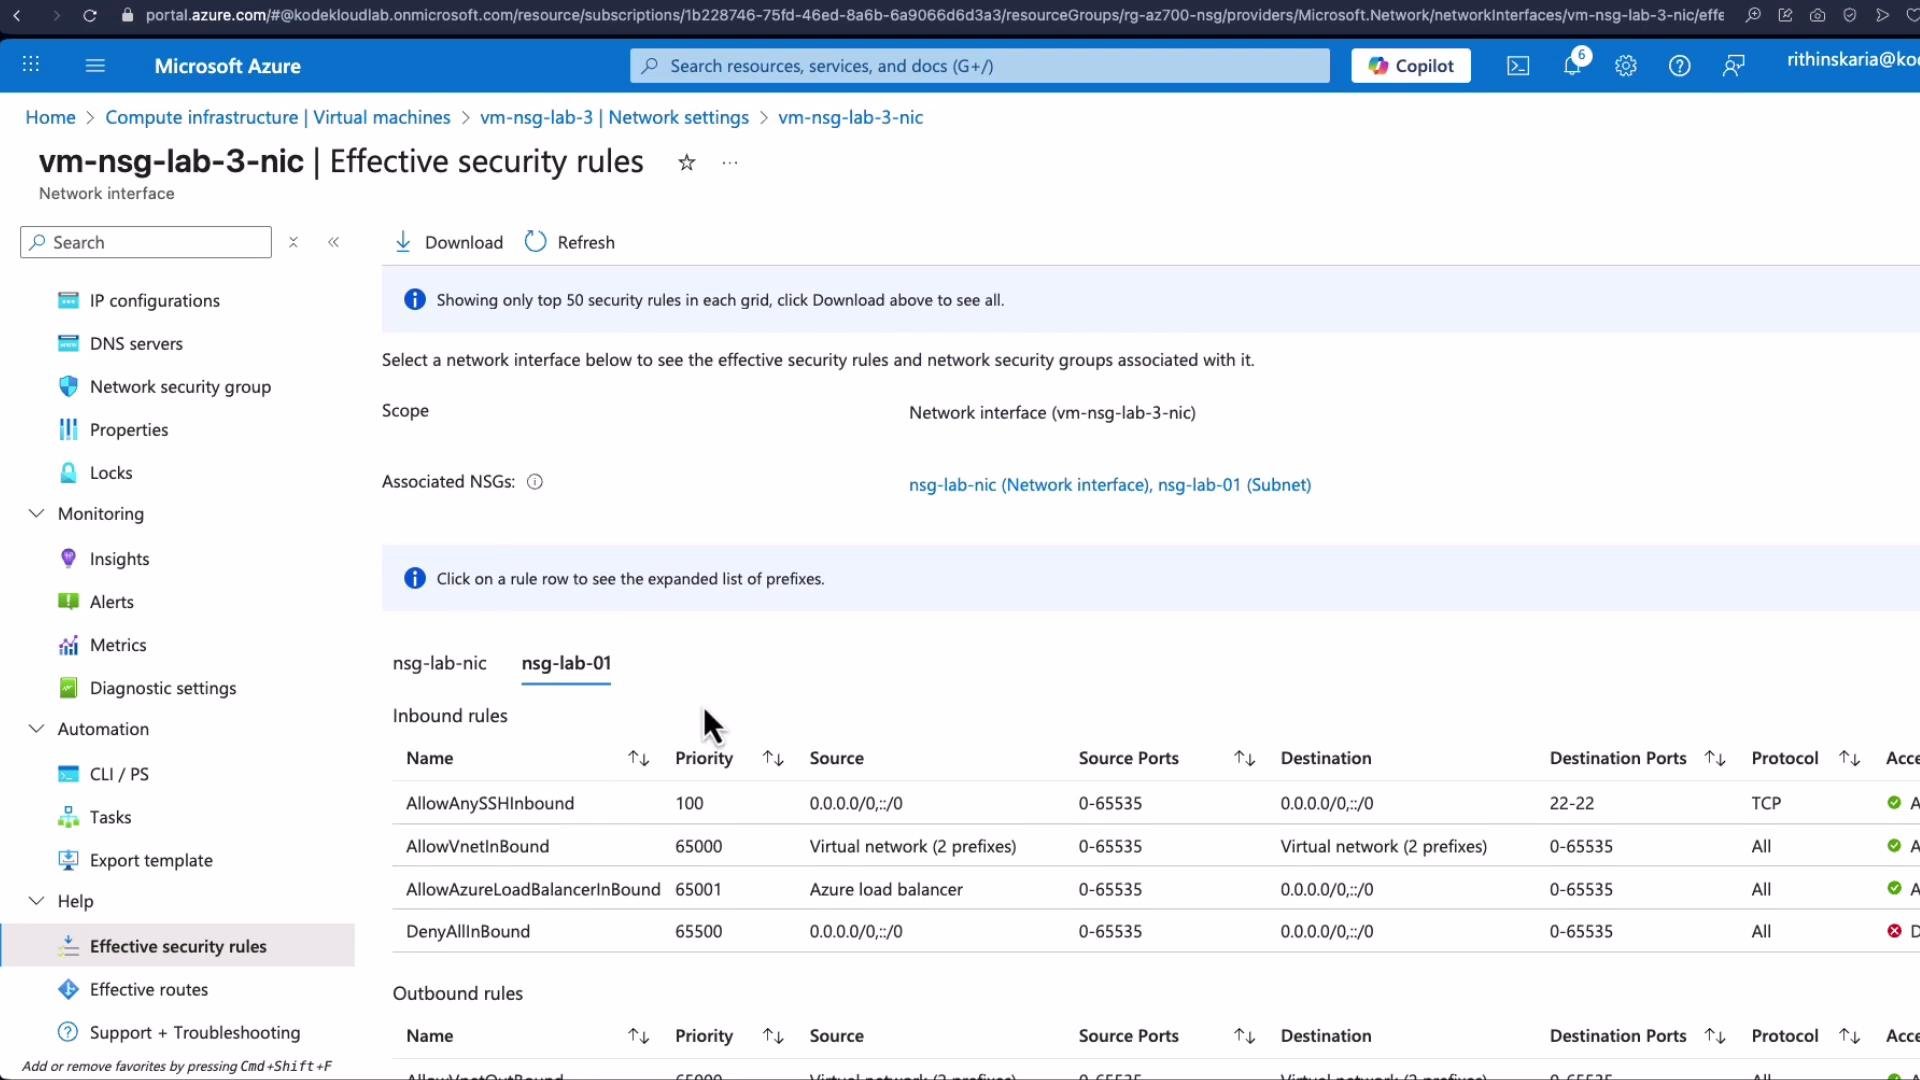Reload the page in browser
Viewport: 1920px width, 1080px height.
[89, 15]
